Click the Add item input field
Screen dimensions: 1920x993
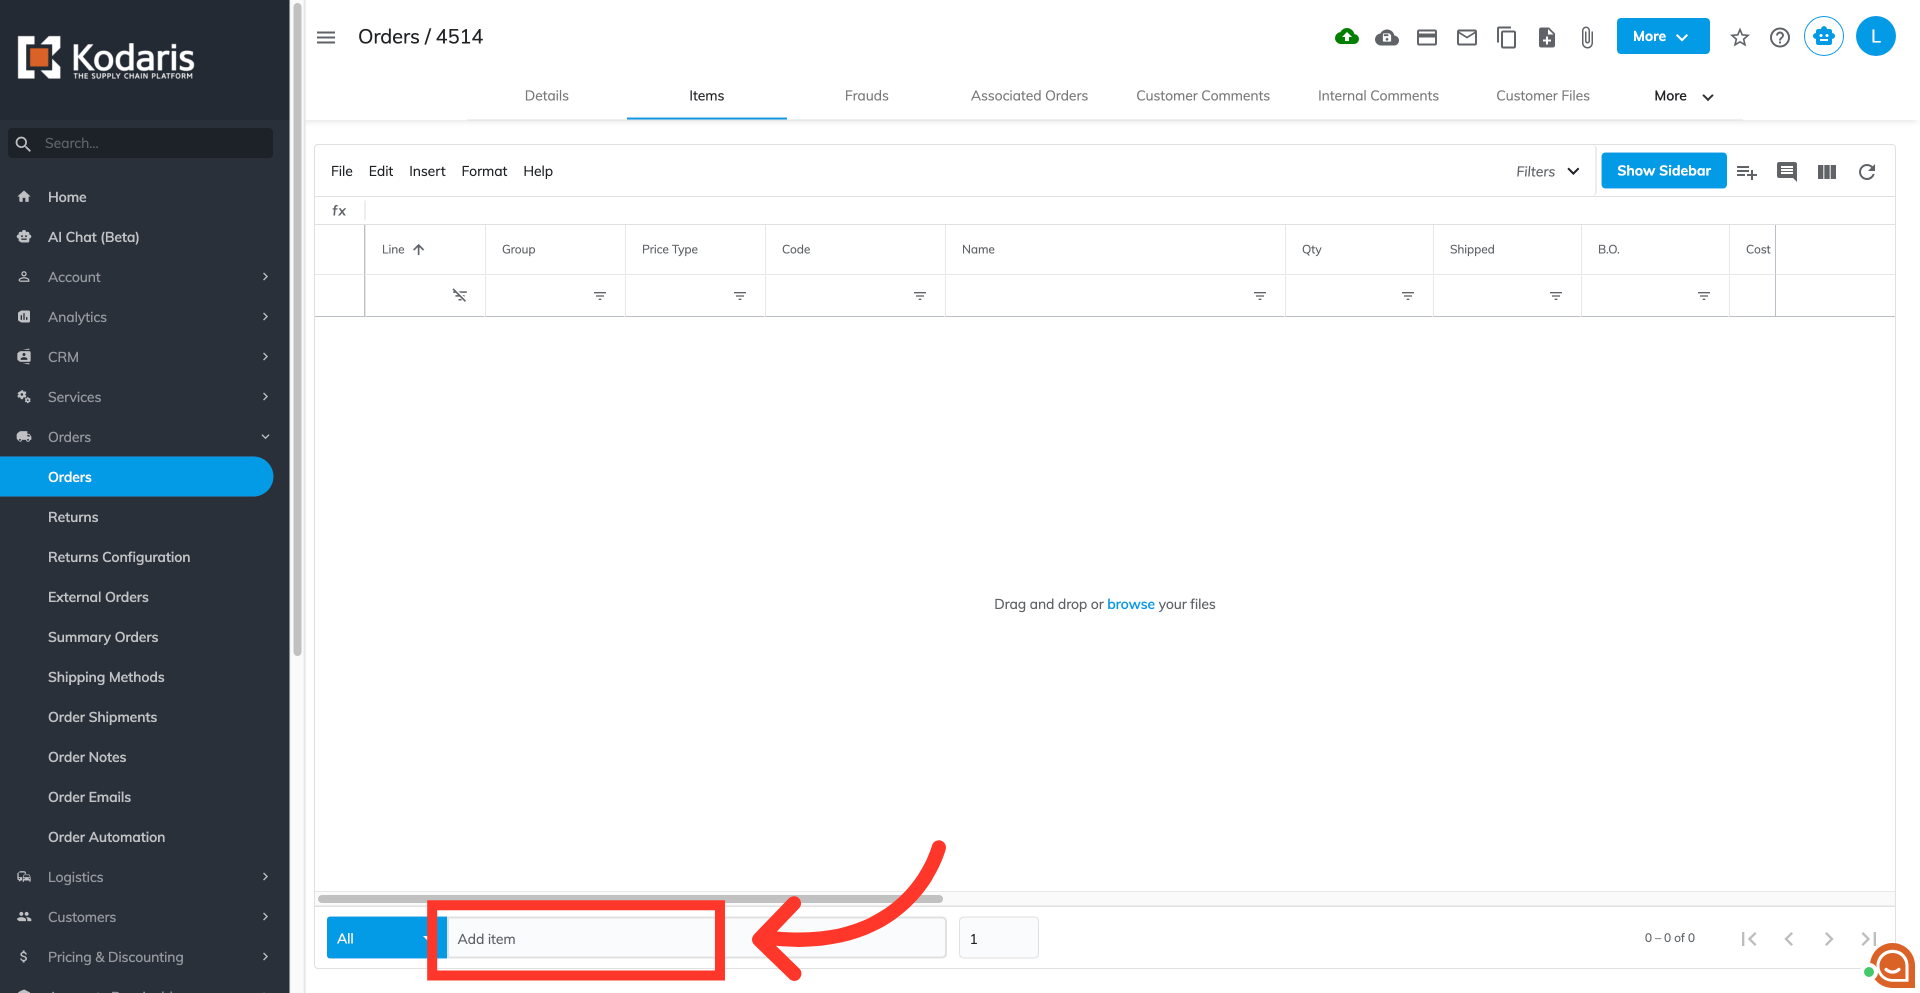(x=695, y=938)
